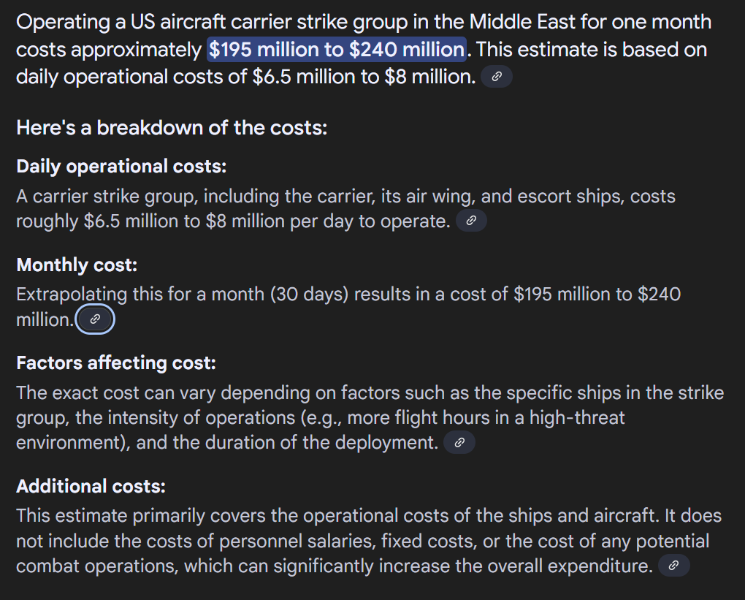Viewport: 745px width, 600px height.
Task: Click the highlighted '$195 million to $240 million' text
Action: (x=337, y=49)
